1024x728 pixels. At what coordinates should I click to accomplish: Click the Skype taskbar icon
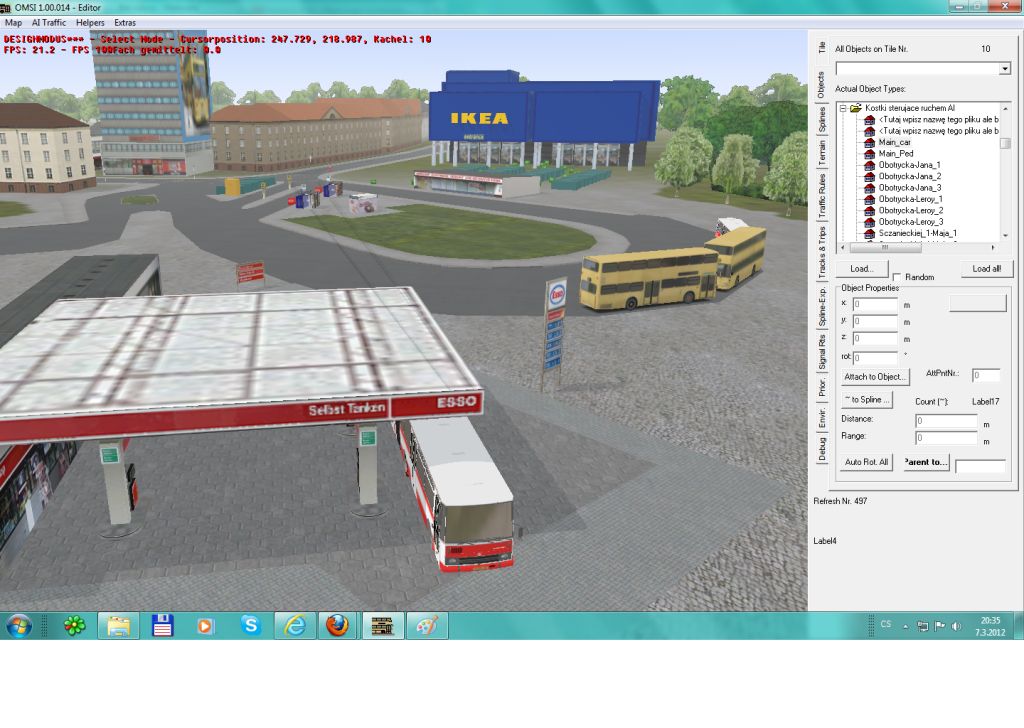click(250, 626)
